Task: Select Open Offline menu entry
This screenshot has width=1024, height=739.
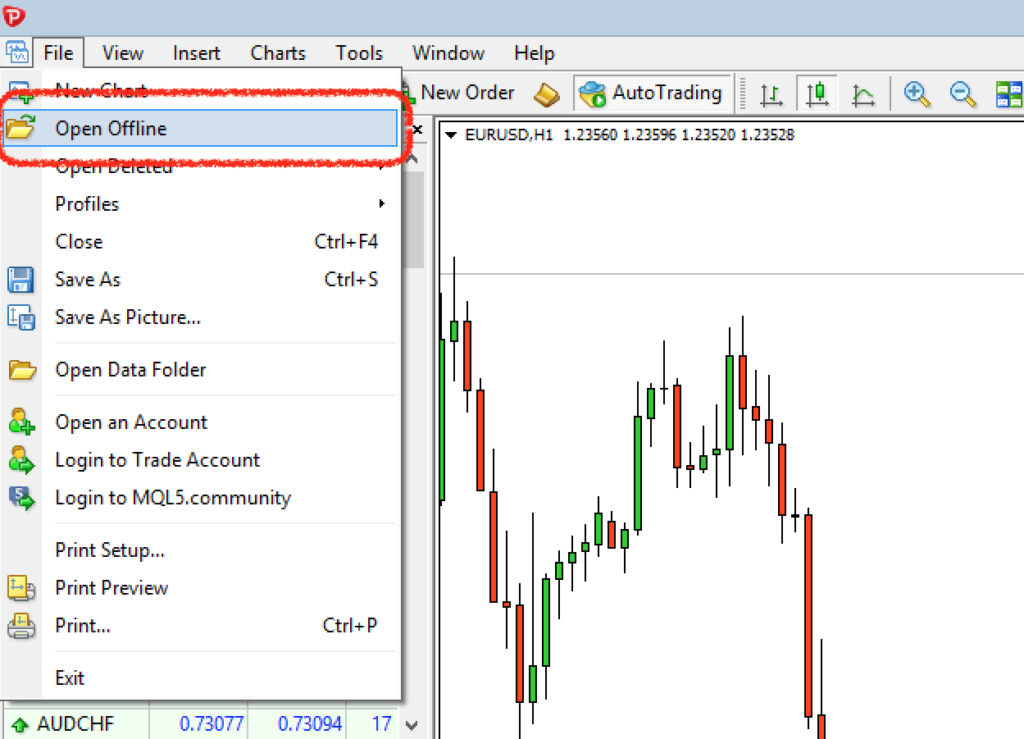Action: click(x=200, y=128)
